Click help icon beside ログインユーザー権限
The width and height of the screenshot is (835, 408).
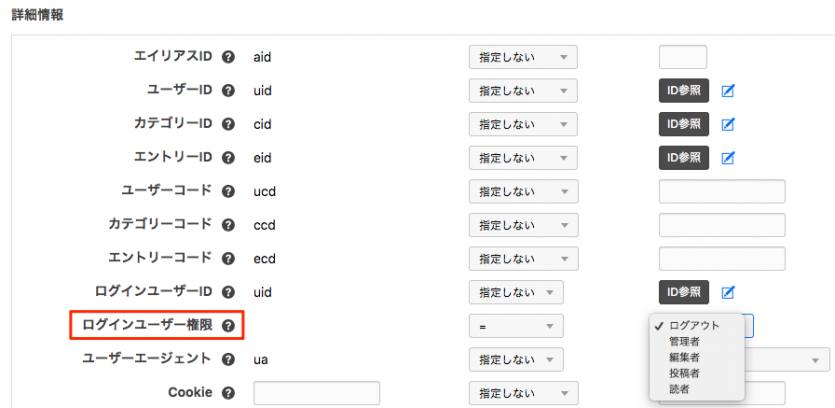point(229,326)
